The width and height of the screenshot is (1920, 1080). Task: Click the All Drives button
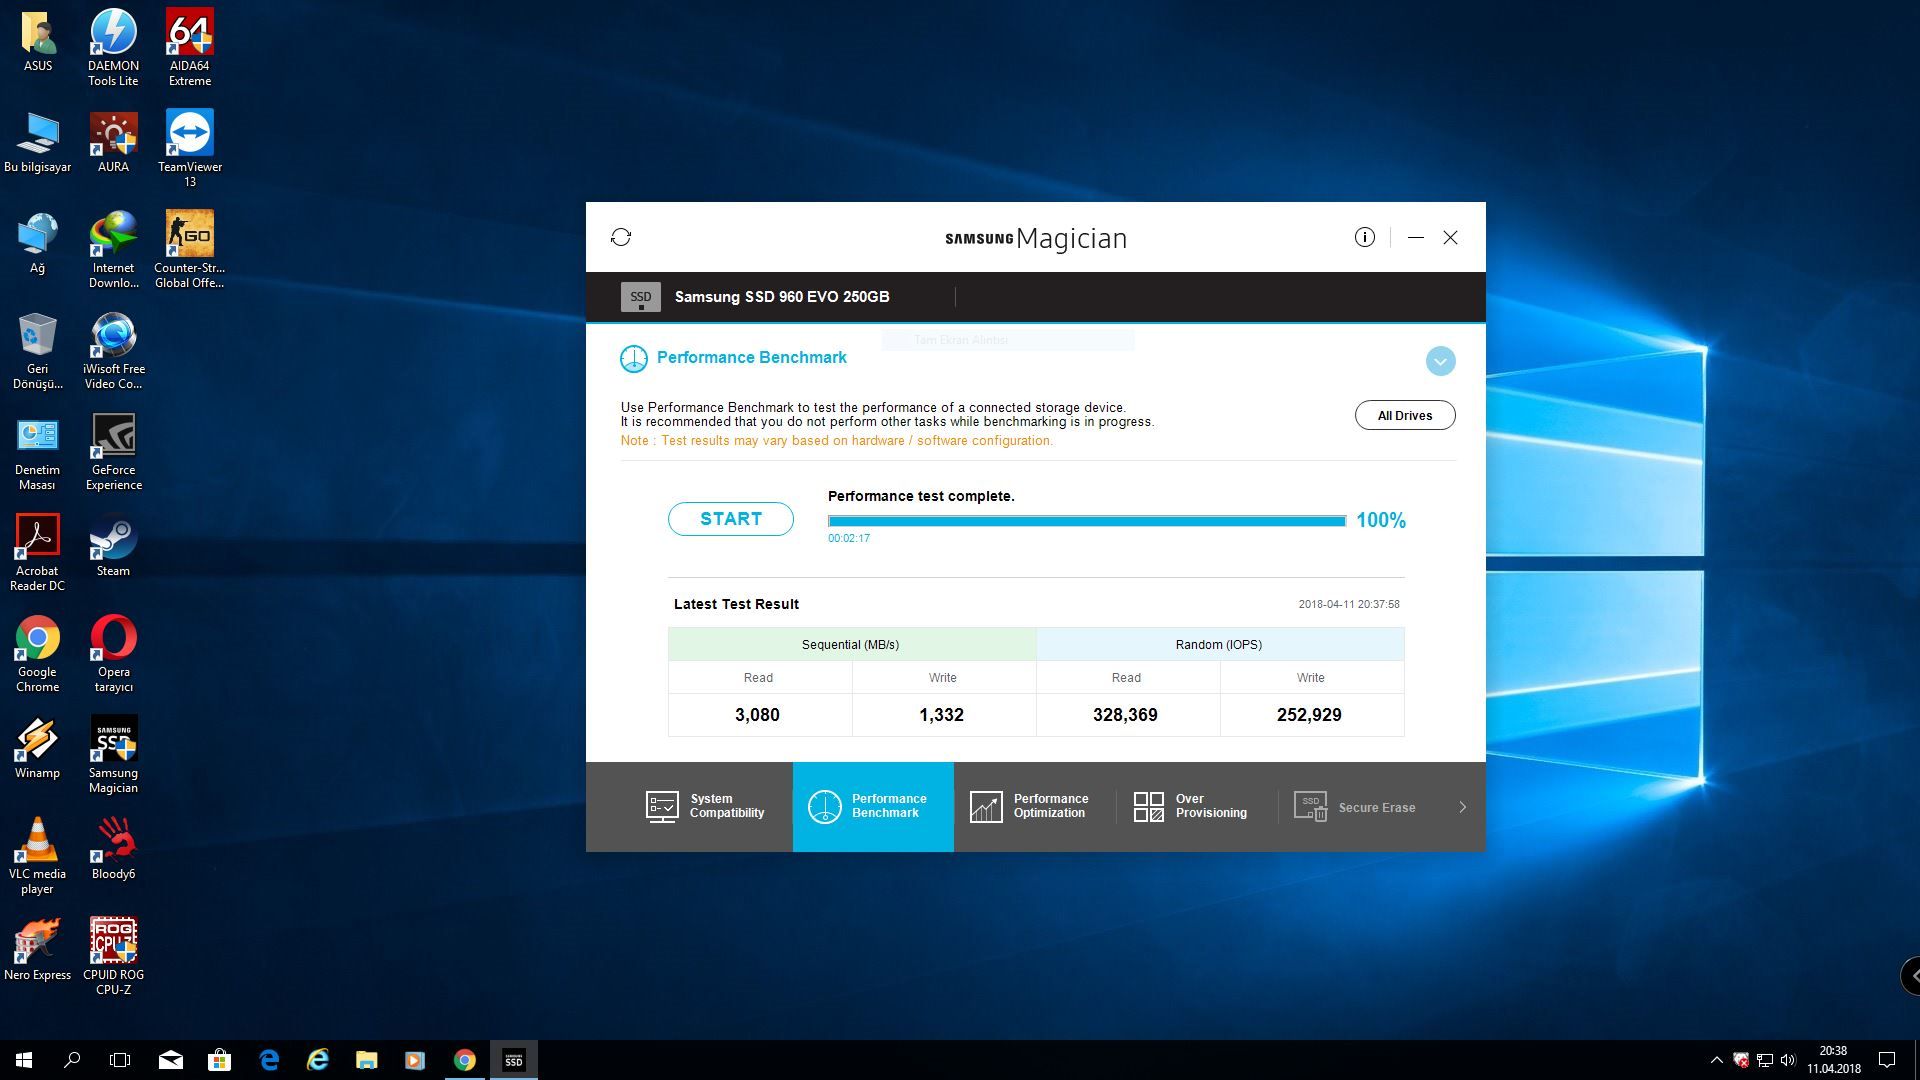pyautogui.click(x=1404, y=415)
